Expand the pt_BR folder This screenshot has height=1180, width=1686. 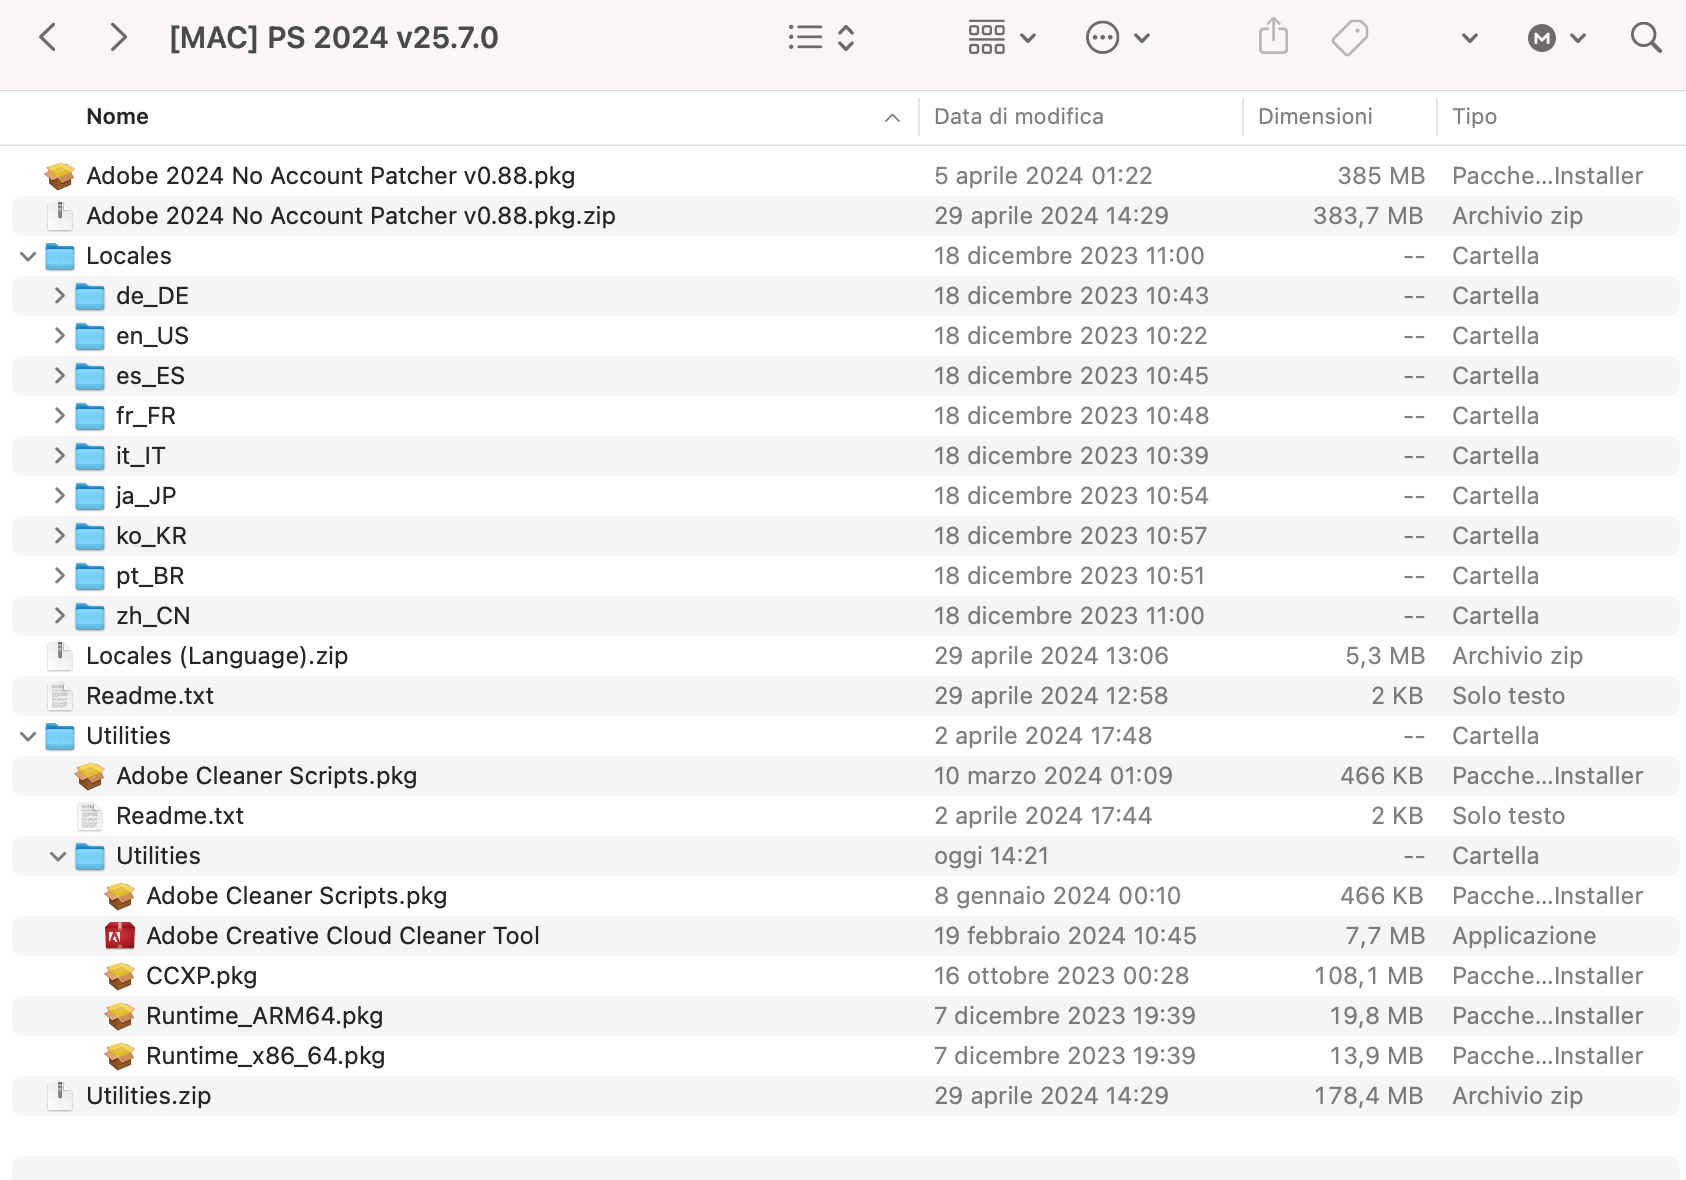tap(59, 575)
